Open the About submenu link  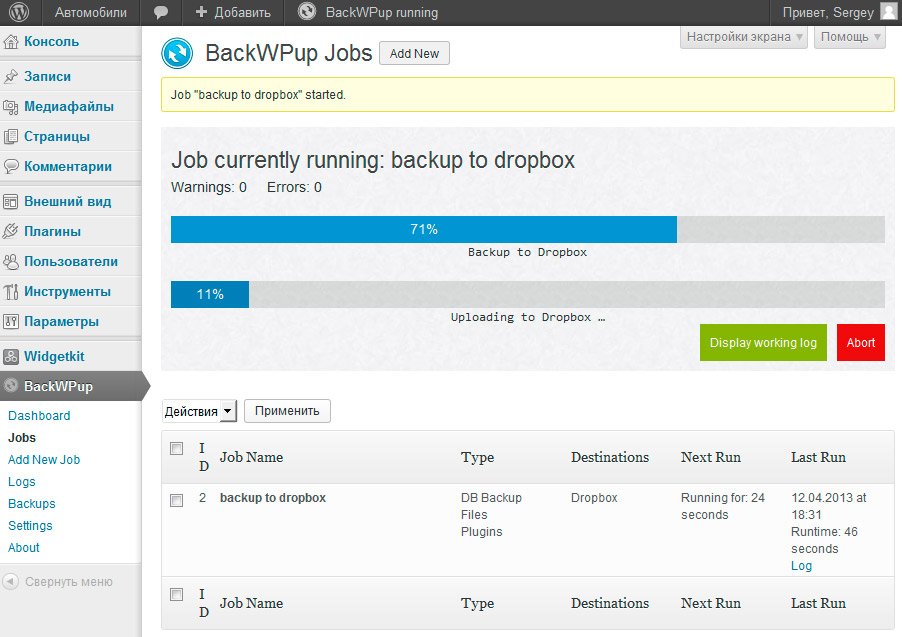(x=24, y=548)
